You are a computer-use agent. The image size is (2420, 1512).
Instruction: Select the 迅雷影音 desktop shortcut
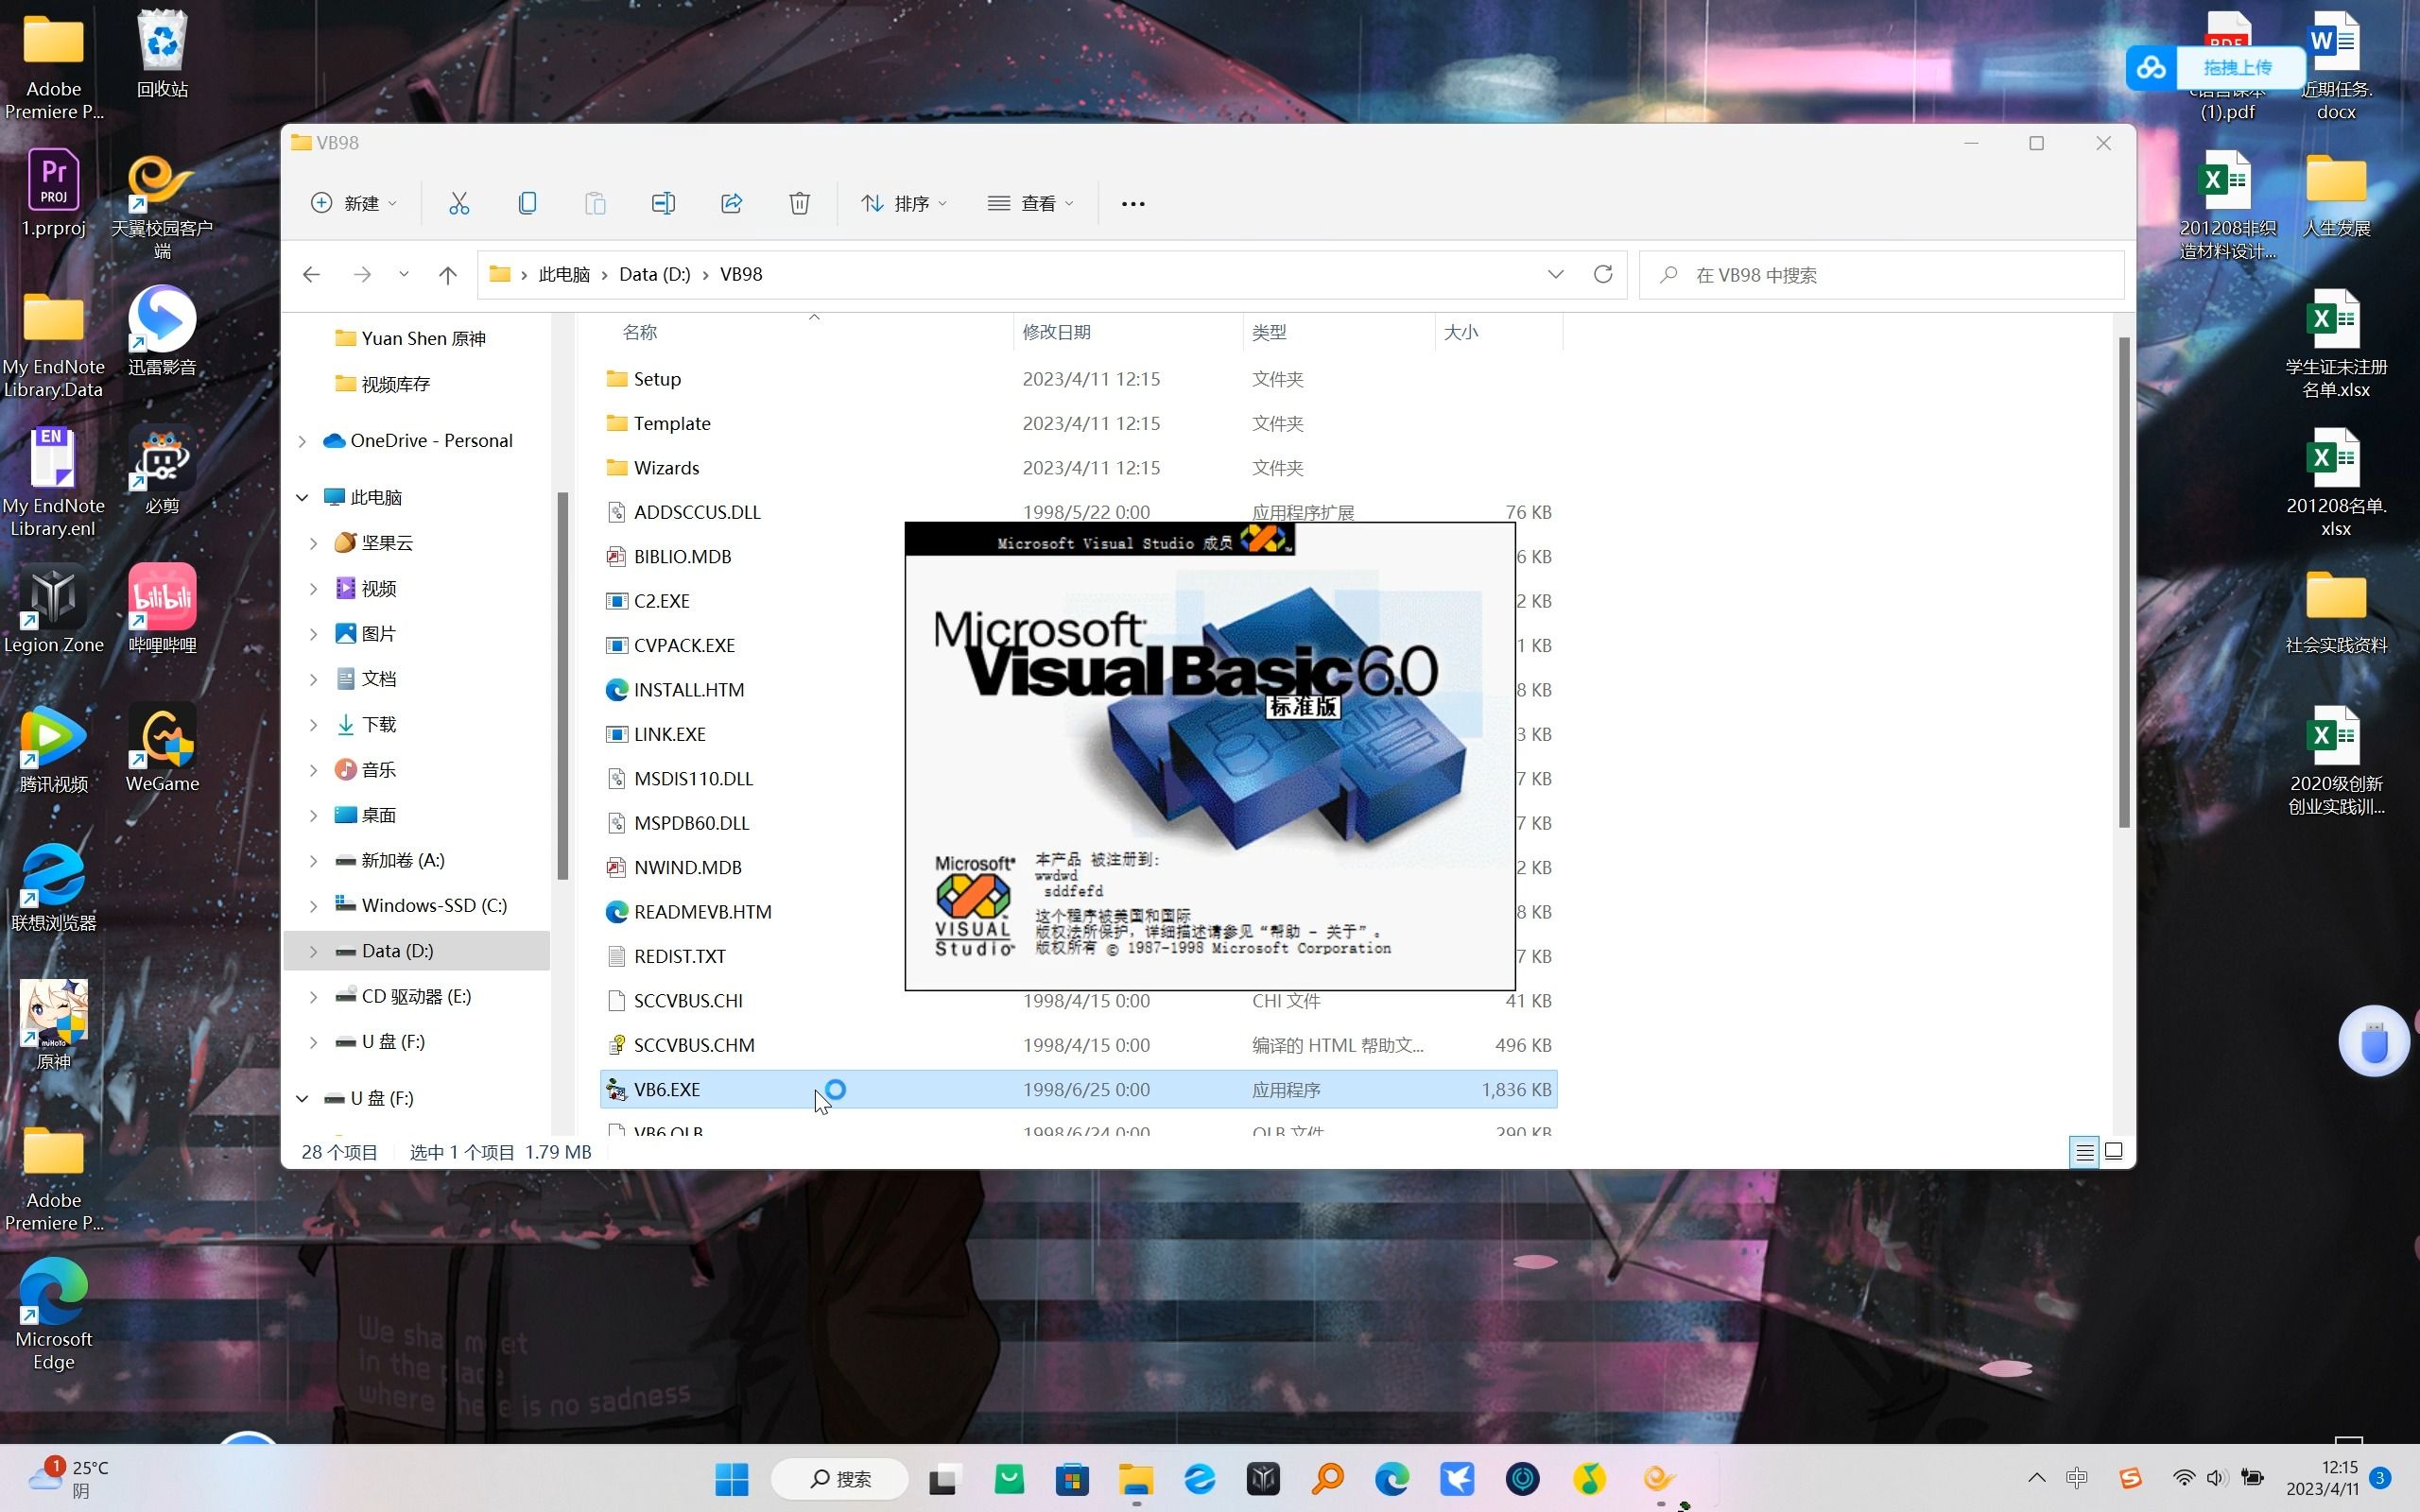pos(162,331)
